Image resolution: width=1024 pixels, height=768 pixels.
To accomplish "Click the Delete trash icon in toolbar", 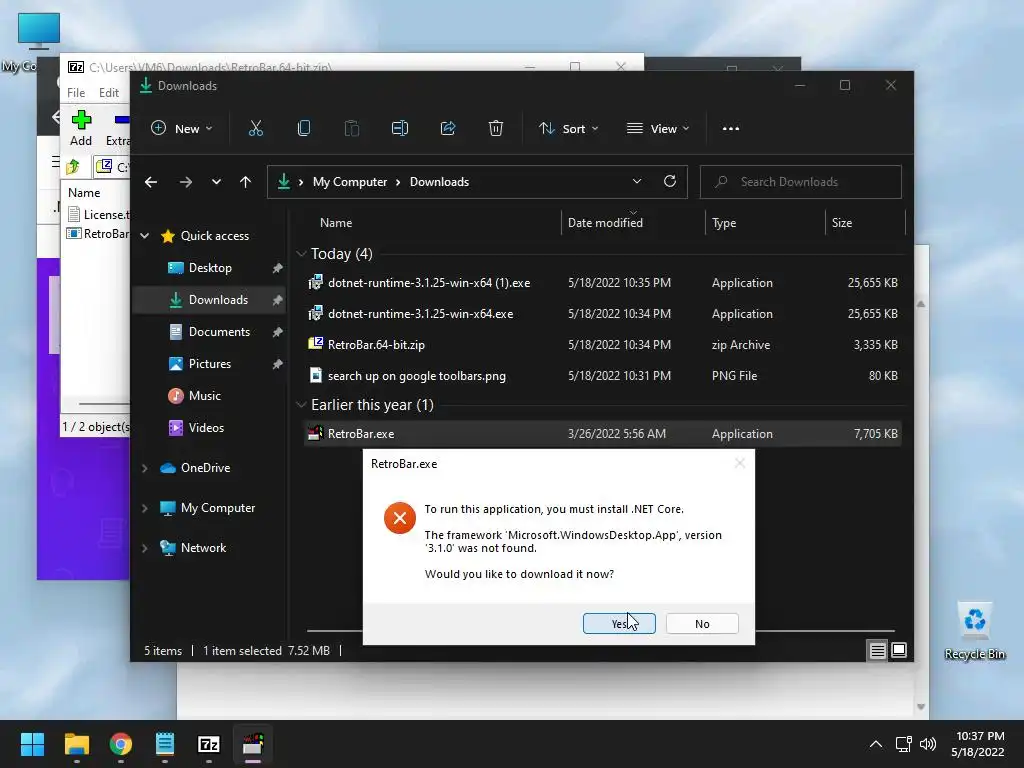I will [x=496, y=129].
